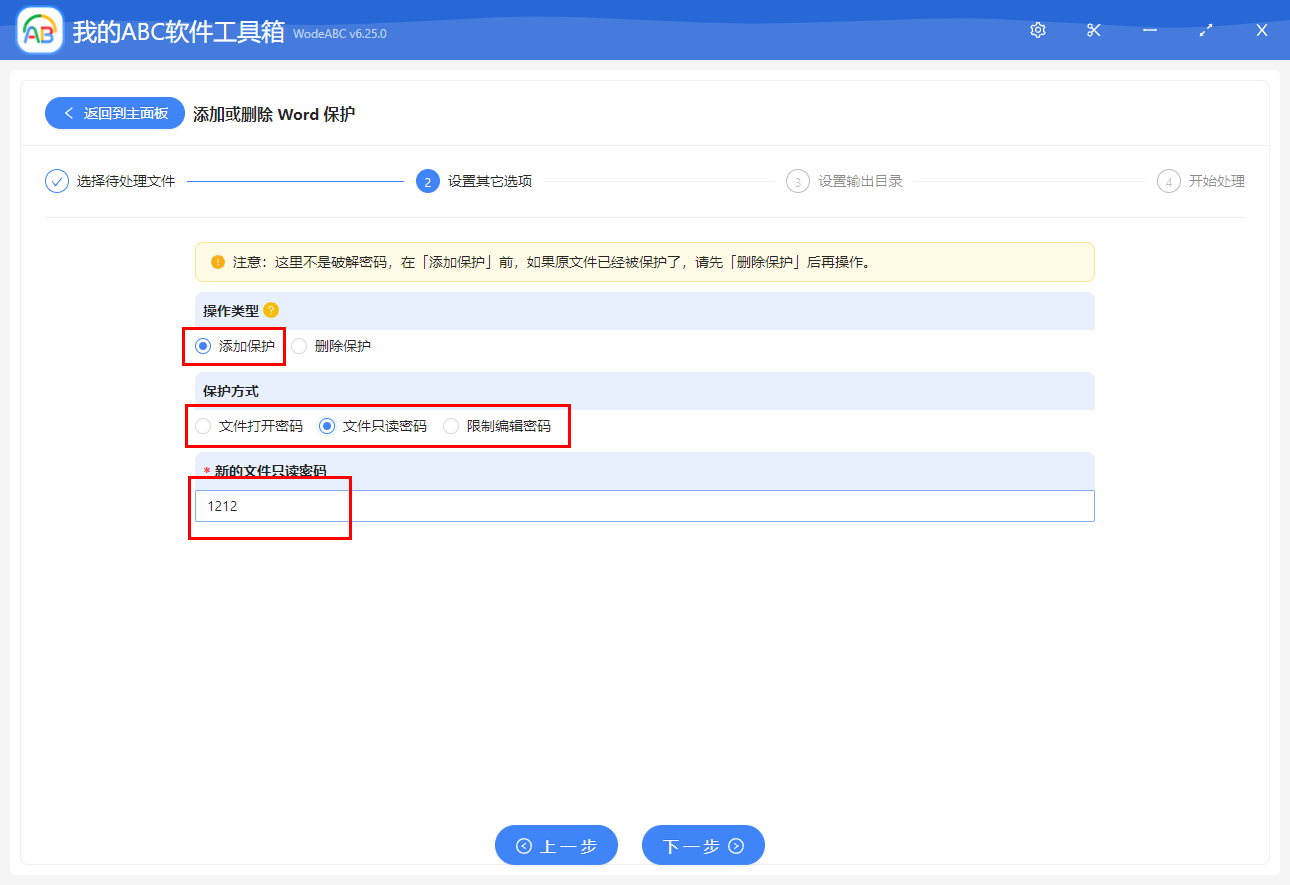Open settings gear icon in title bar
This screenshot has width=1290, height=885.
[x=1038, y=30]
